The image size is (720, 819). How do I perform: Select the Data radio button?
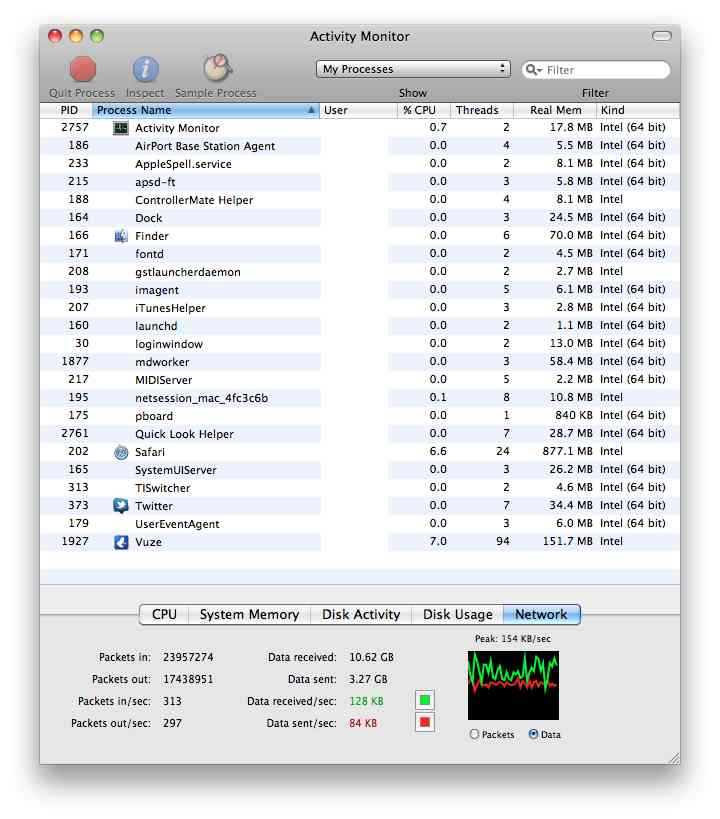pos(533,734)
